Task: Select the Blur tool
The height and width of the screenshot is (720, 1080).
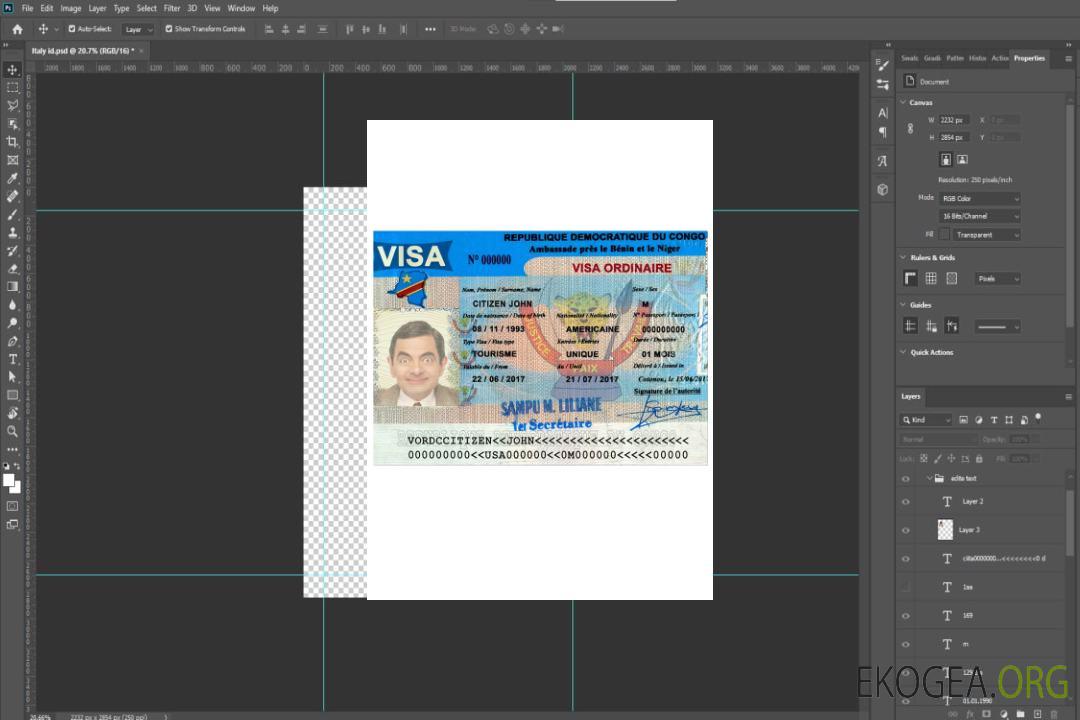Action: pos(12,305)
